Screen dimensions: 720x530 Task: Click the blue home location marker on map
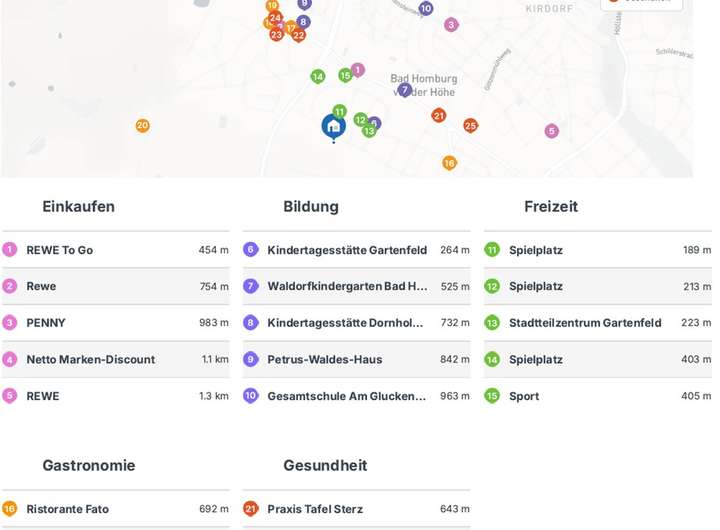333,127
